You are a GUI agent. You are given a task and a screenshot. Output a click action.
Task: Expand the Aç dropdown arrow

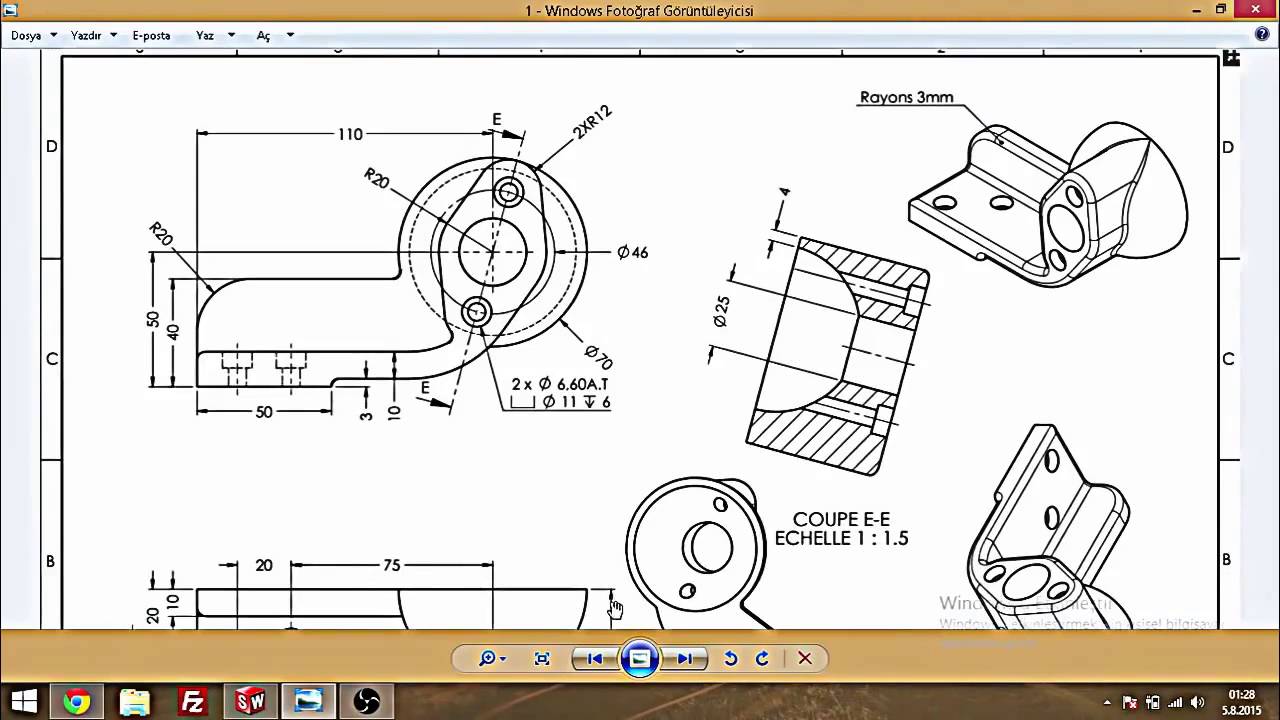290,35
